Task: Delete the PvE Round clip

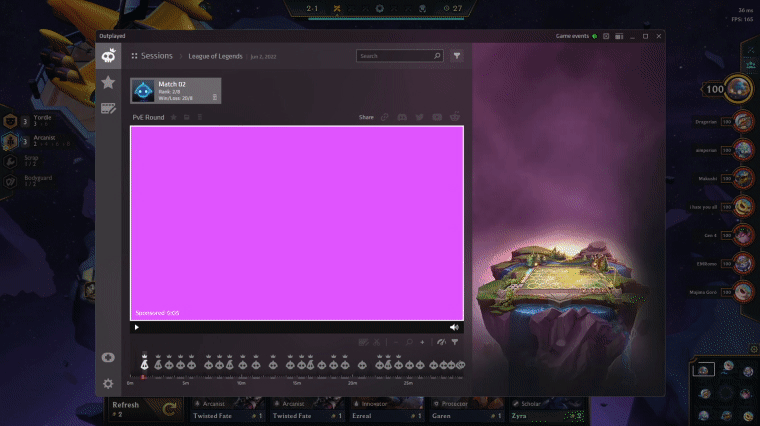Action: click(x=200, y=117)
